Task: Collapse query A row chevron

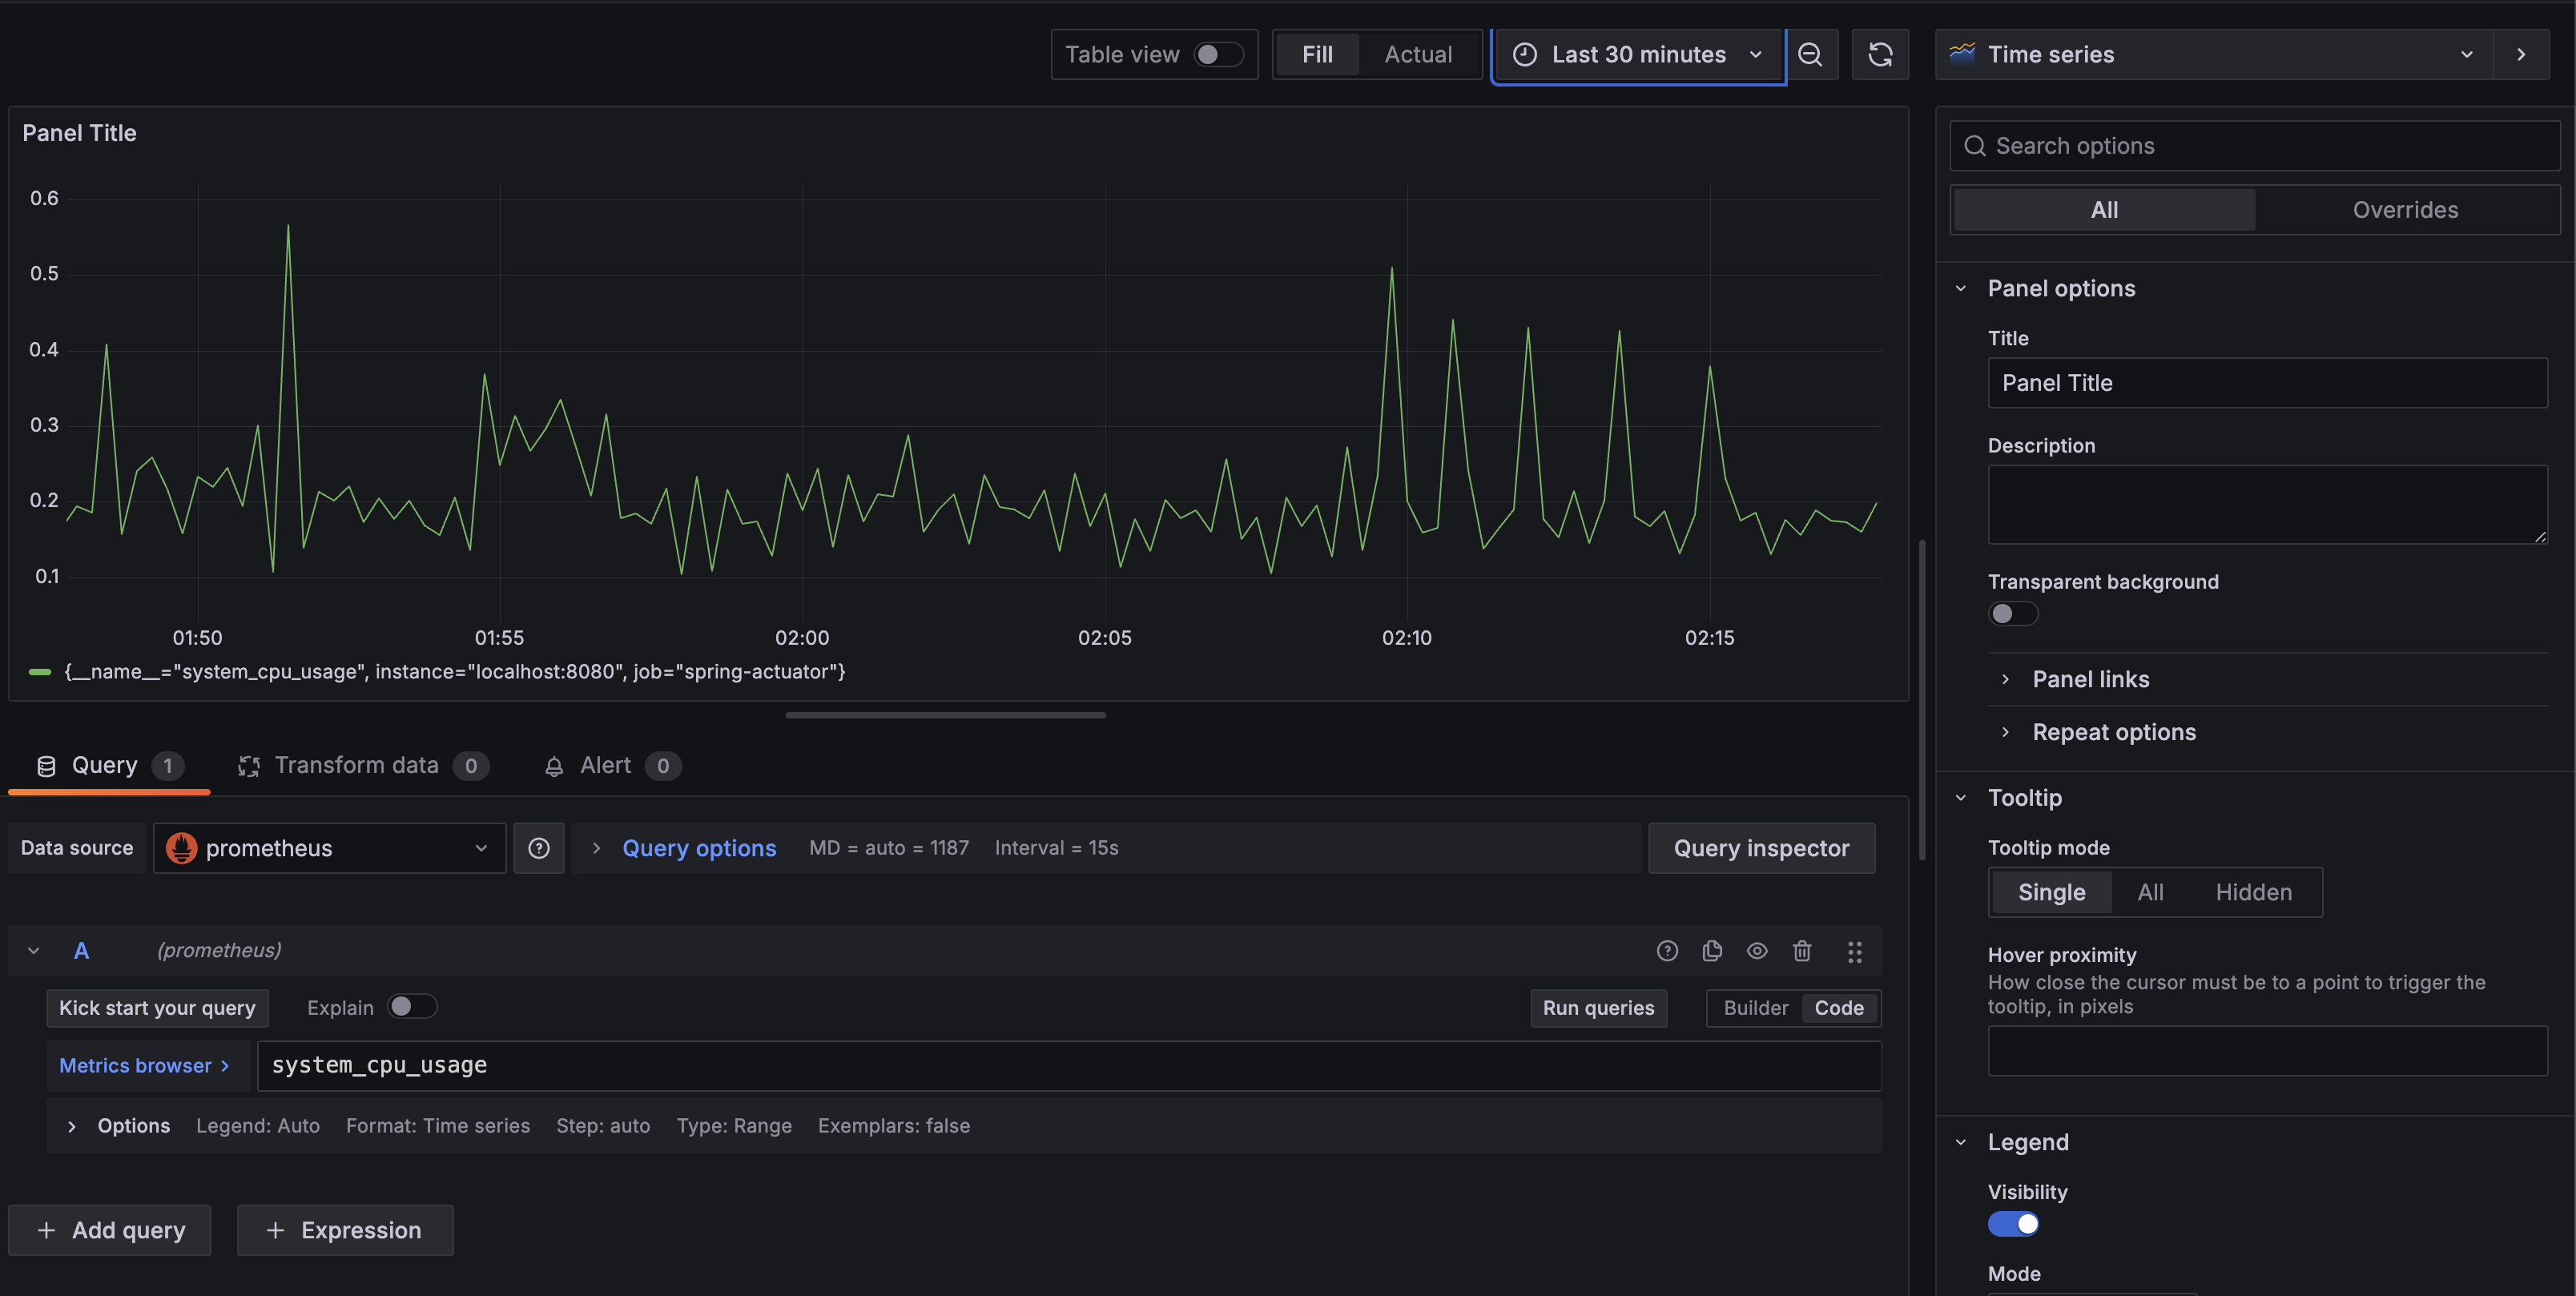Action: (34, 950)
